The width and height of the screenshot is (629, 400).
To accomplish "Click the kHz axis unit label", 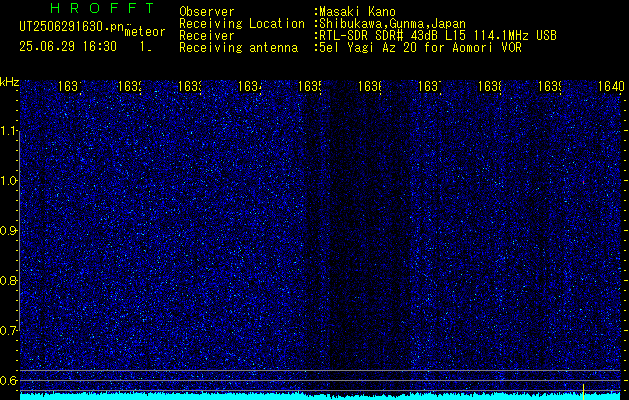I will point(9,82).
